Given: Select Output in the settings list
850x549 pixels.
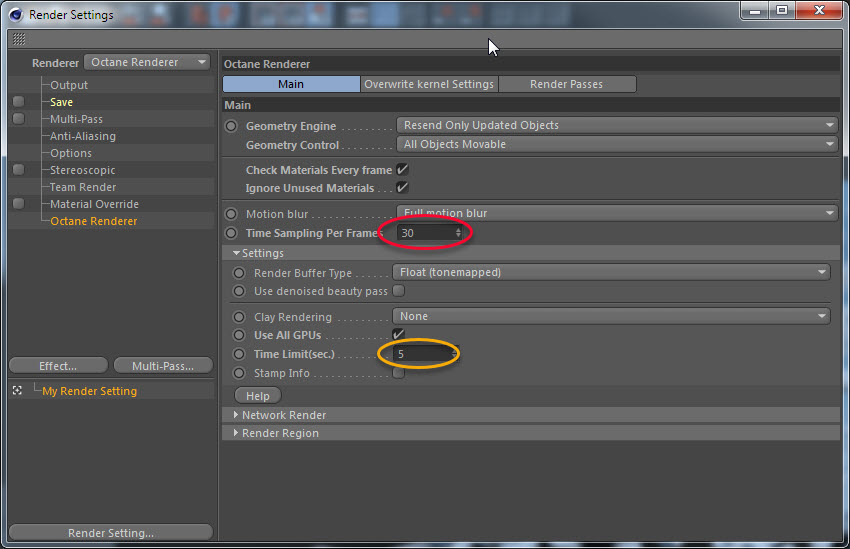Looking at the screenshot, I should tap(69, 85).
